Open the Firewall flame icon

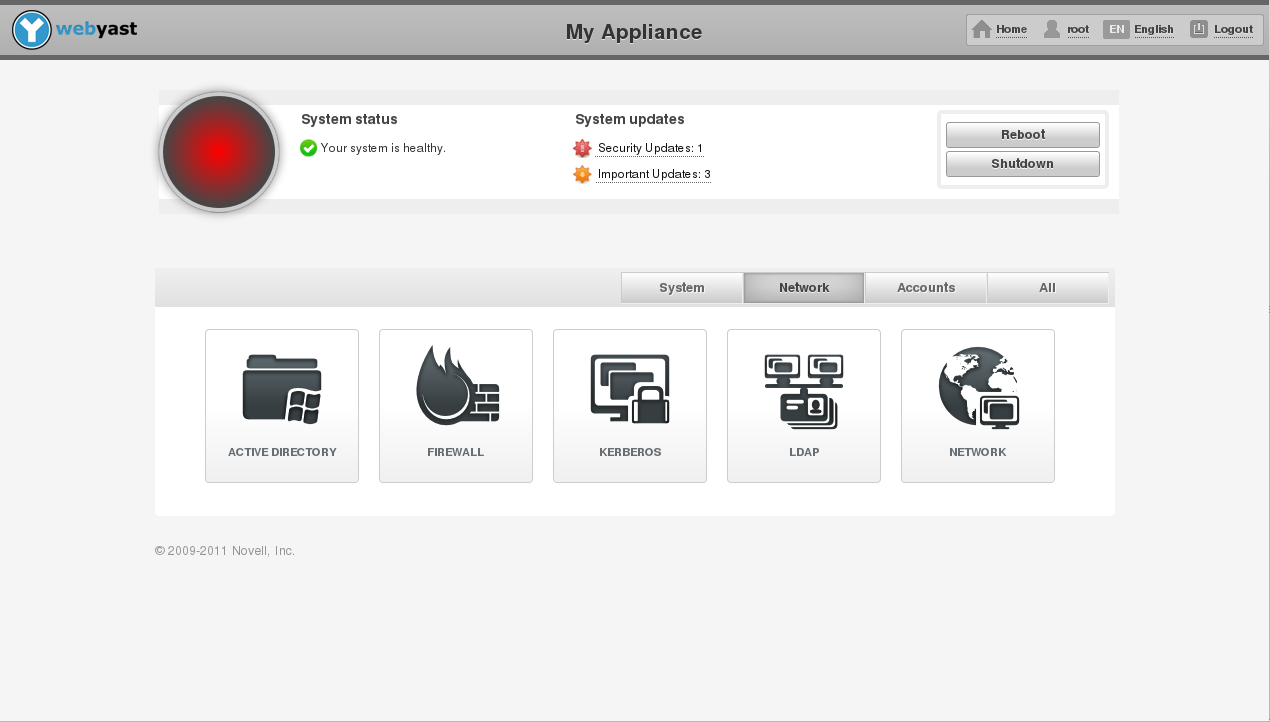coord(456,387)
